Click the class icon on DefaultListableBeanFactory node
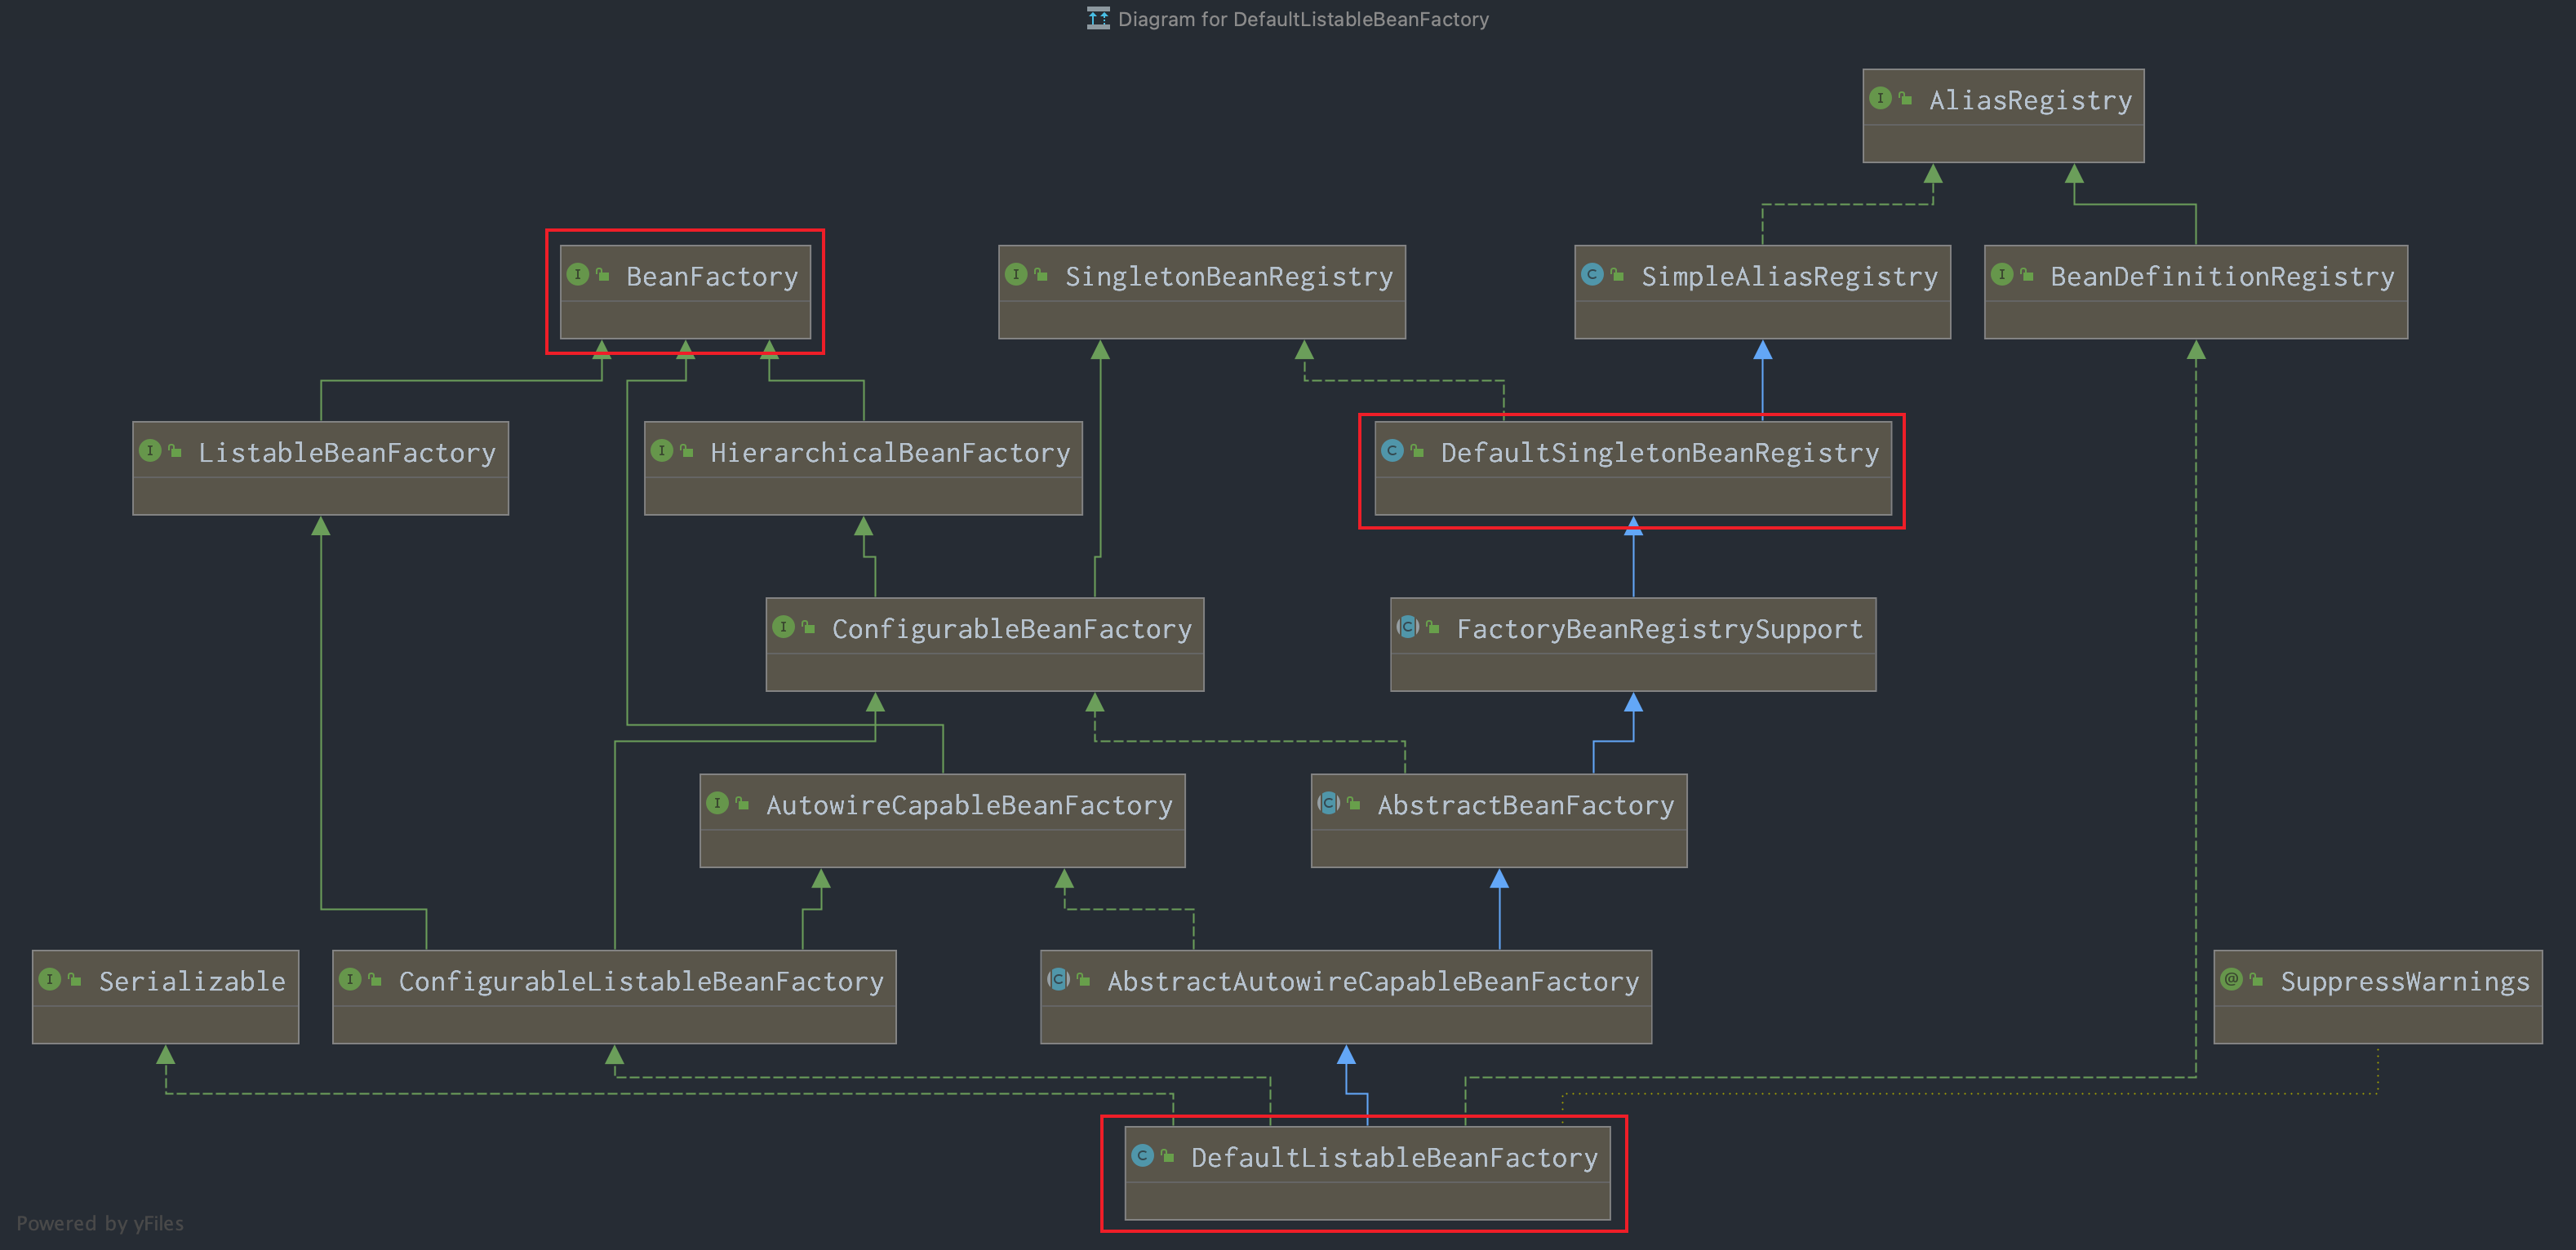The image size is (2576, 1250). coord(1142,1155)
